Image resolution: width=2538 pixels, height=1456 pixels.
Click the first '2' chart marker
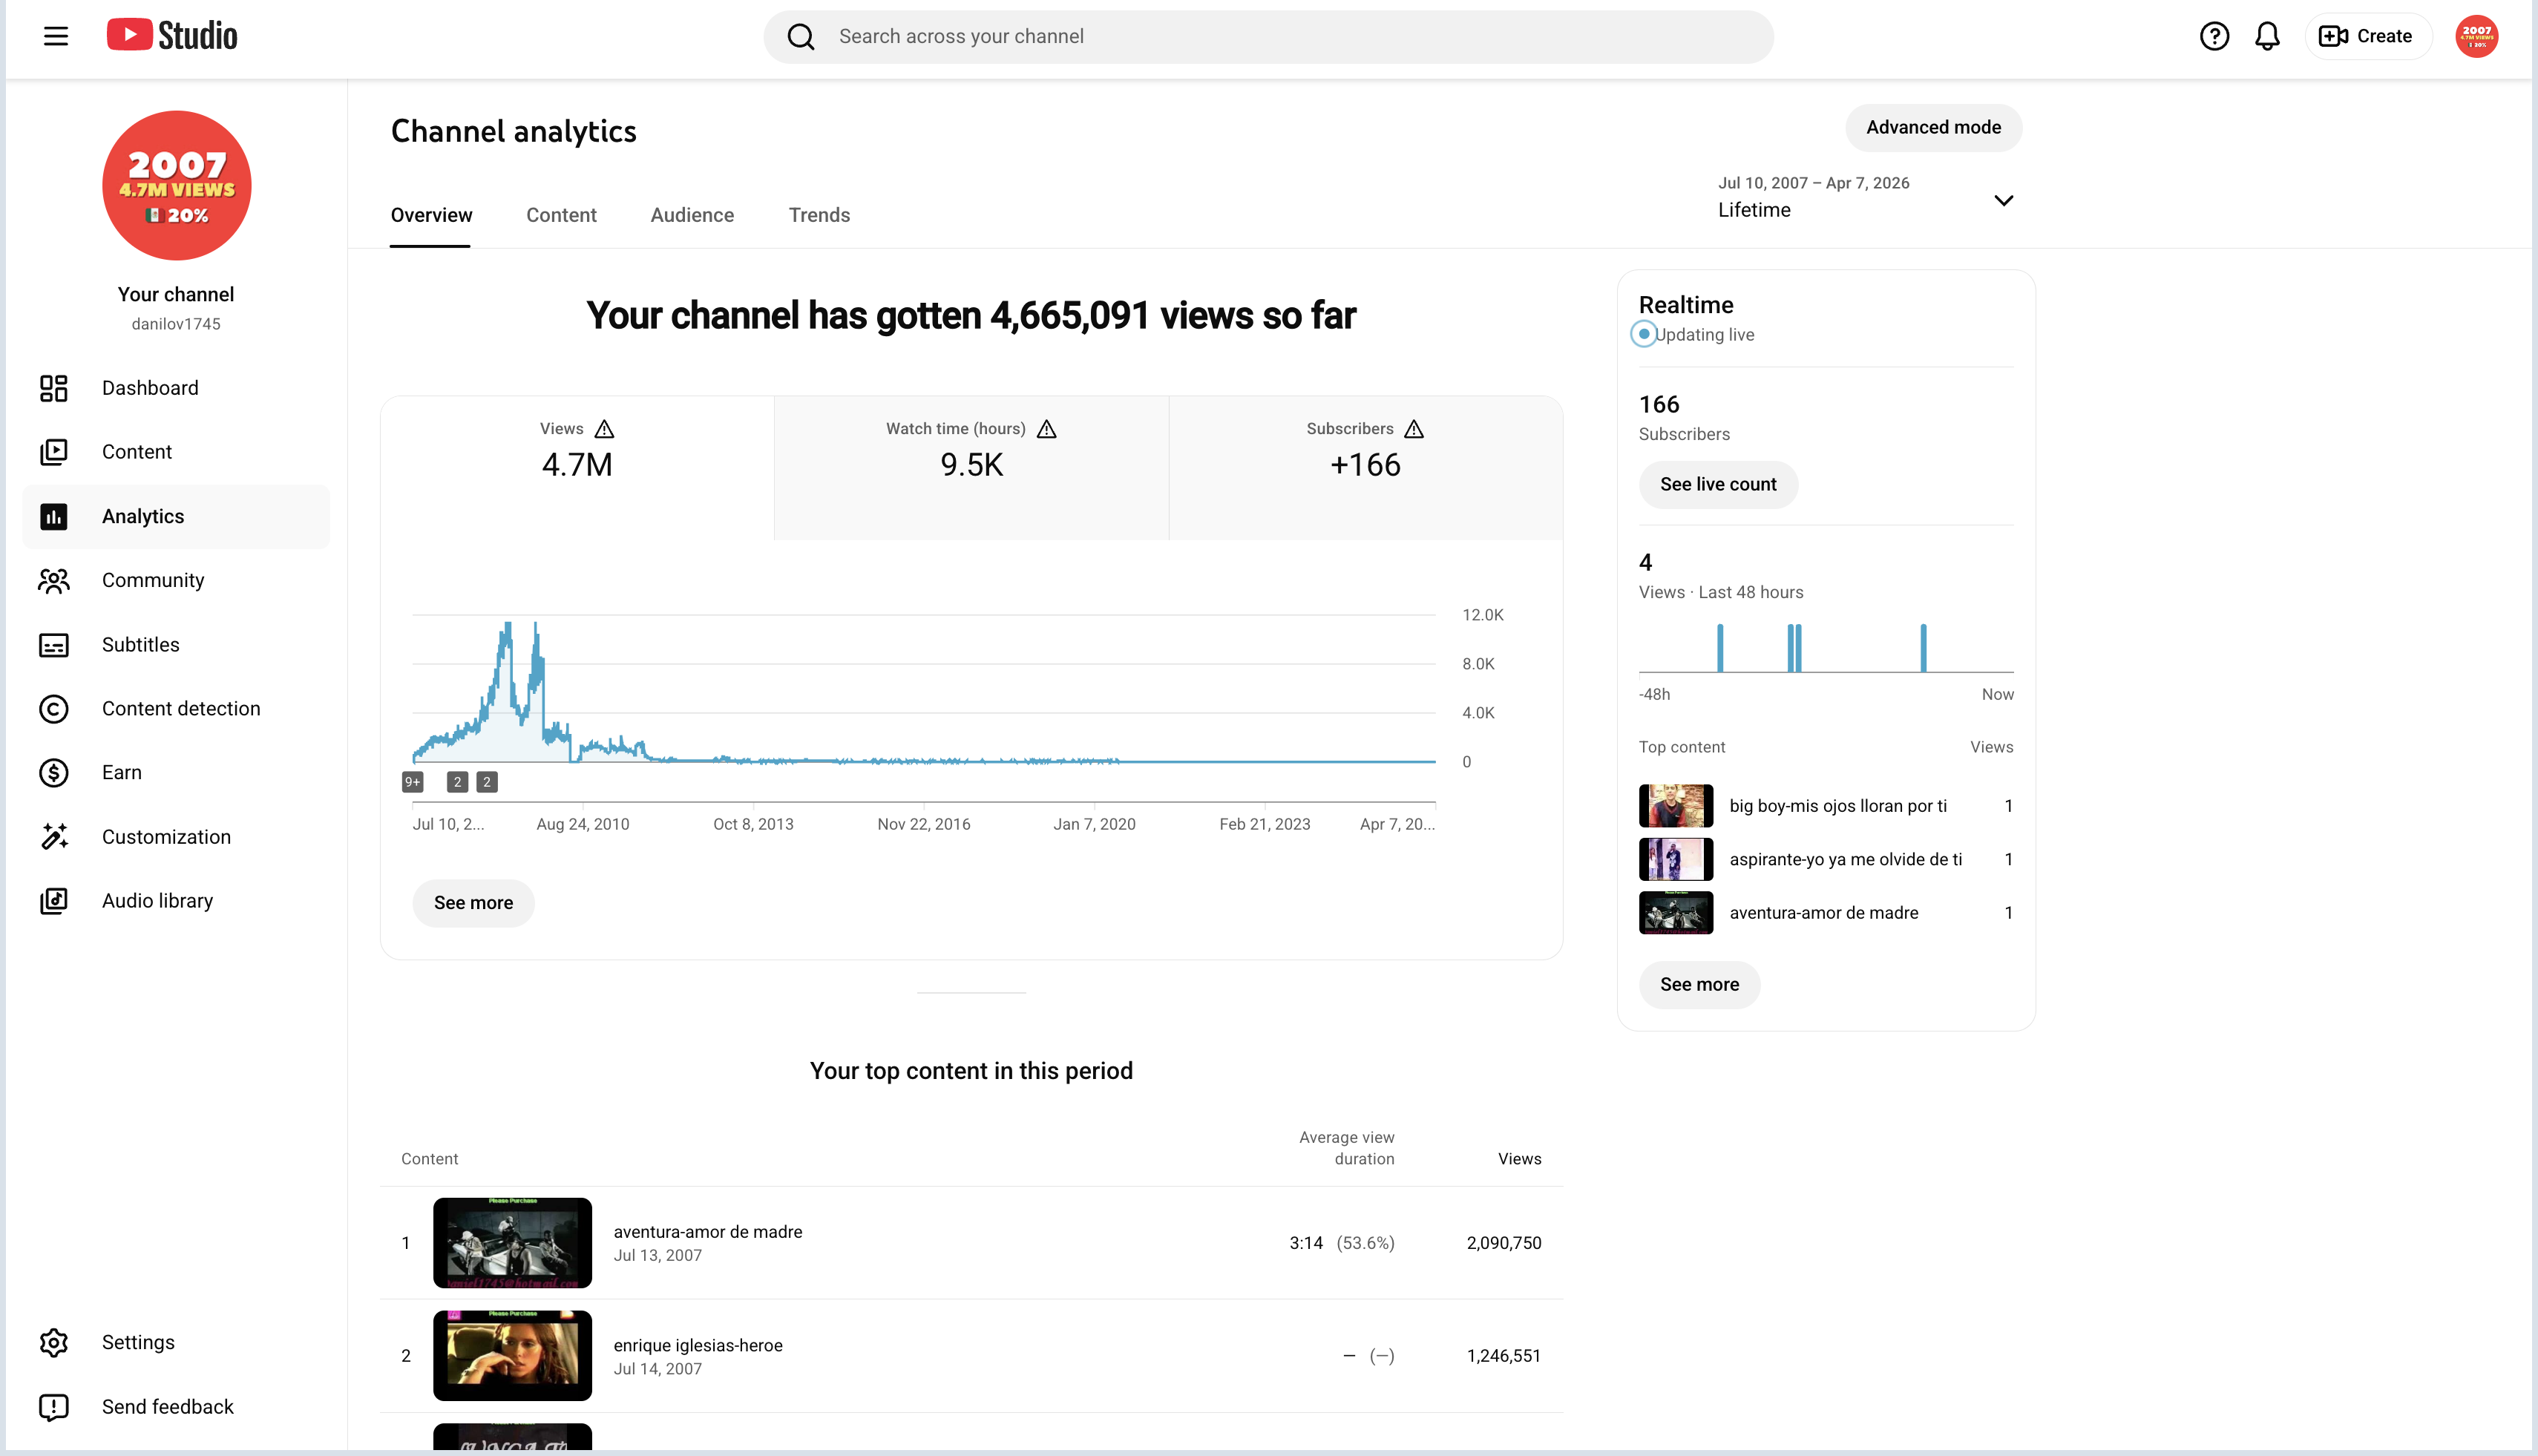coord(457,782)
